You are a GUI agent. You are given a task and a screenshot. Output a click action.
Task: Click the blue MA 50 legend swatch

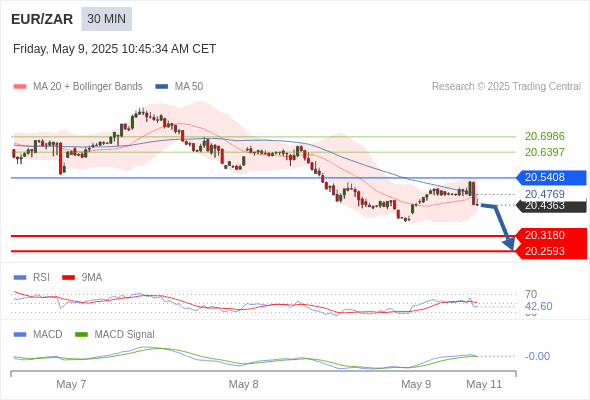click(x=162, y=87)
